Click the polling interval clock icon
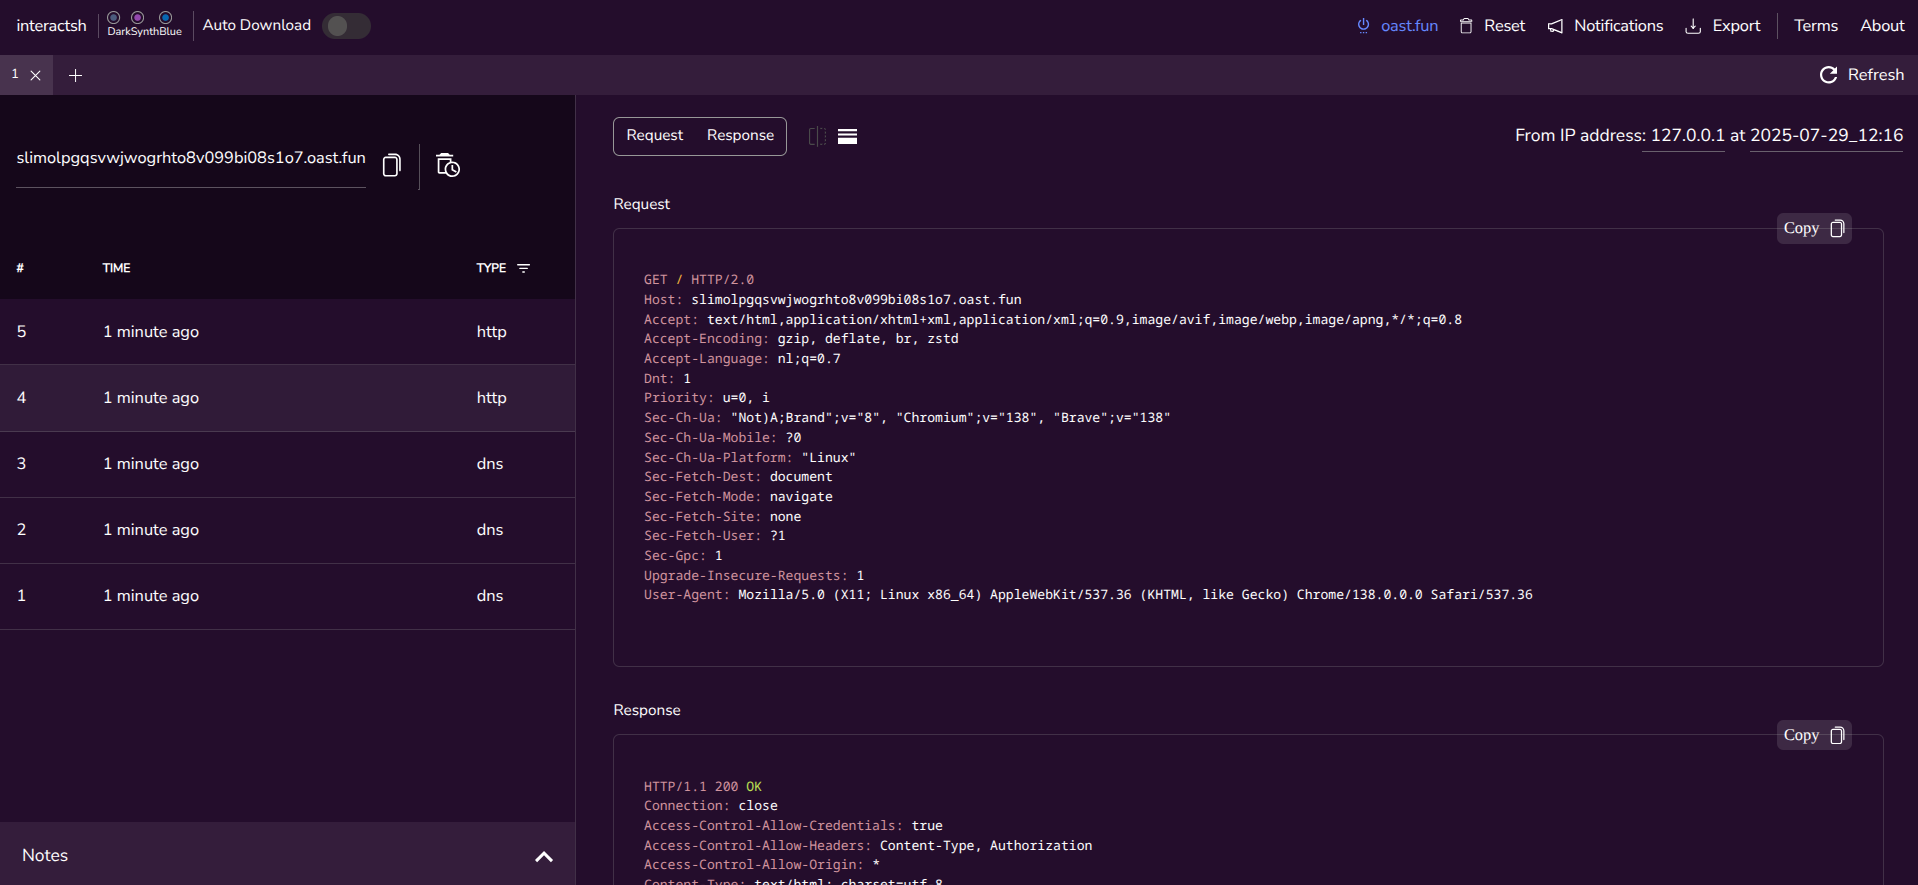The width and height of the screenshot is (1918, 885). point(448,165)
